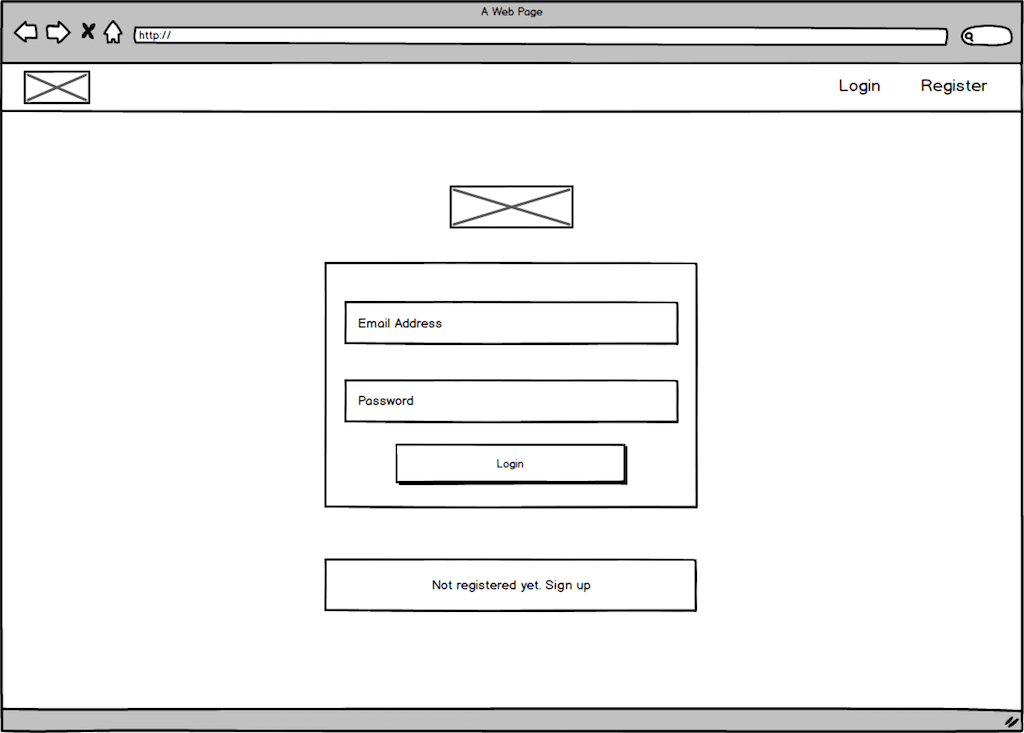
Task: Select the site logo image placeholder
Action: [x=56, y=86]
